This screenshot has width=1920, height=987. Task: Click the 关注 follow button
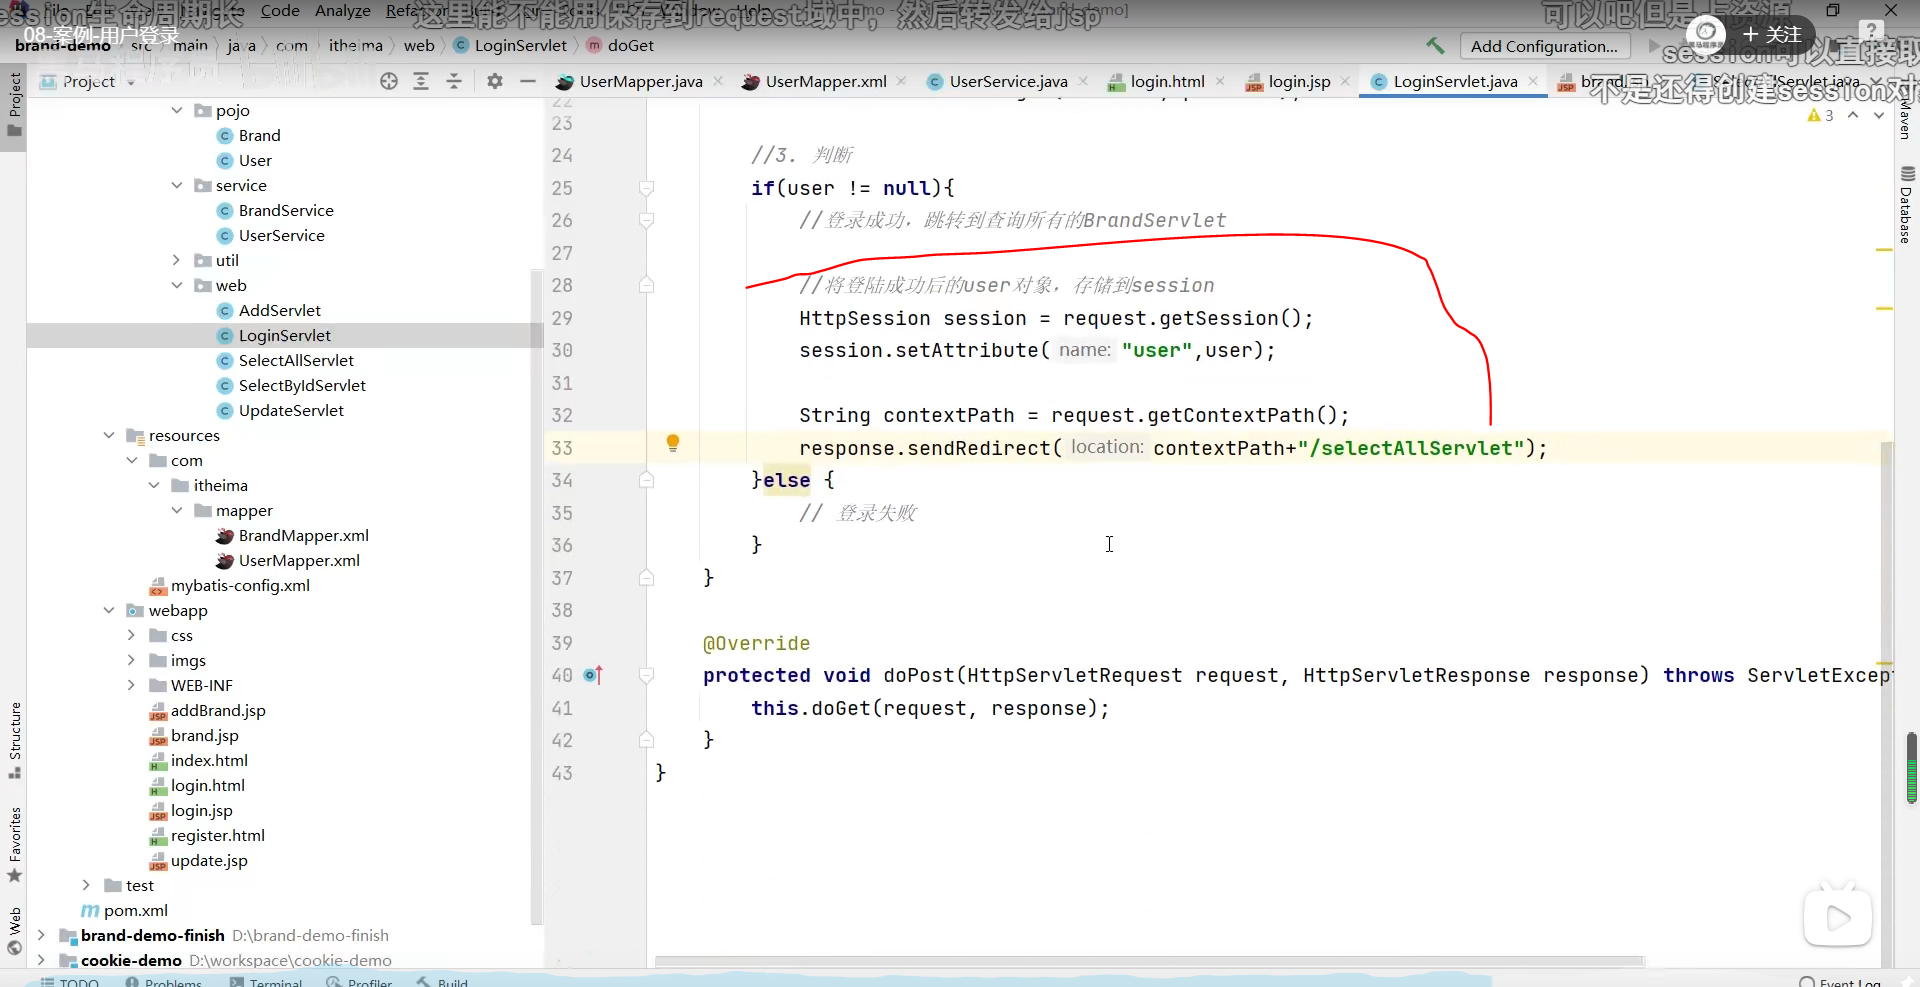[1771, 35]
